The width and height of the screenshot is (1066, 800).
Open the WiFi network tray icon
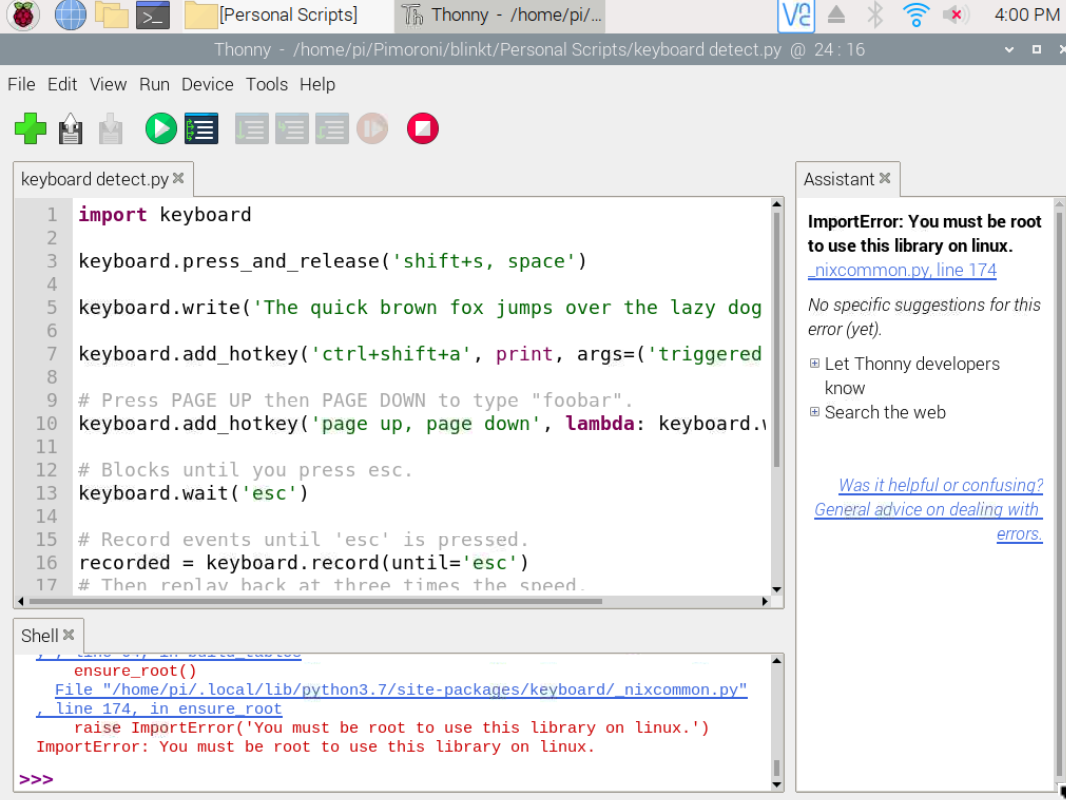[916, 15]
